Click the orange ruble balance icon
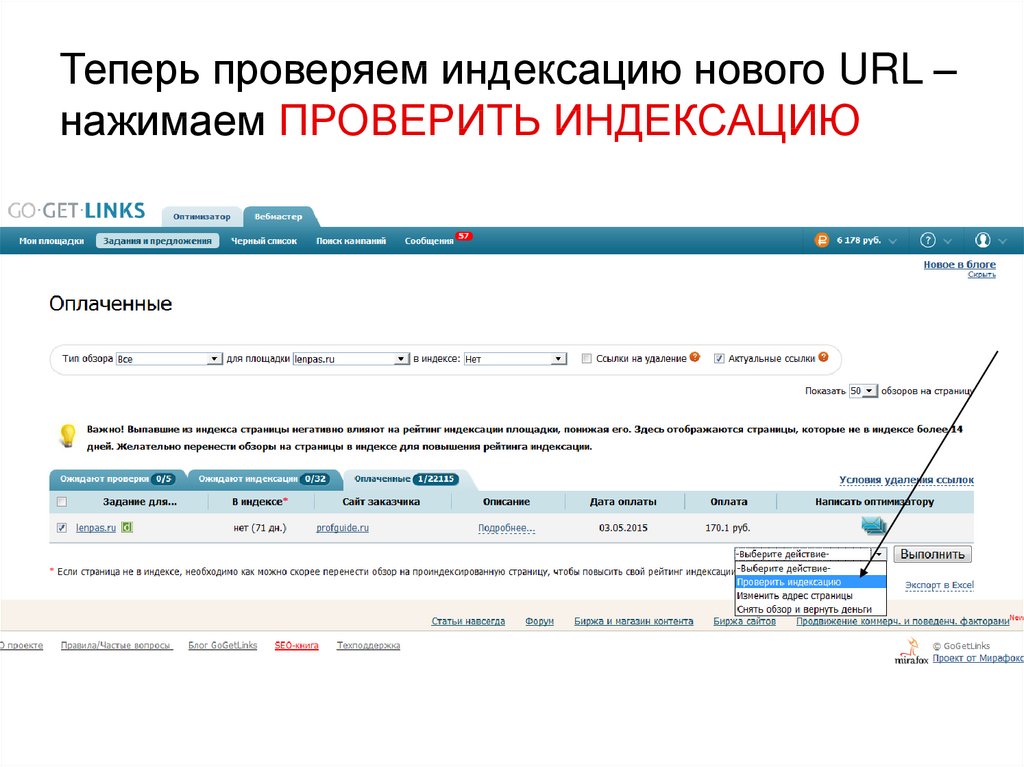Viewport: 1024px width, 767px height. tap(821, 240)
